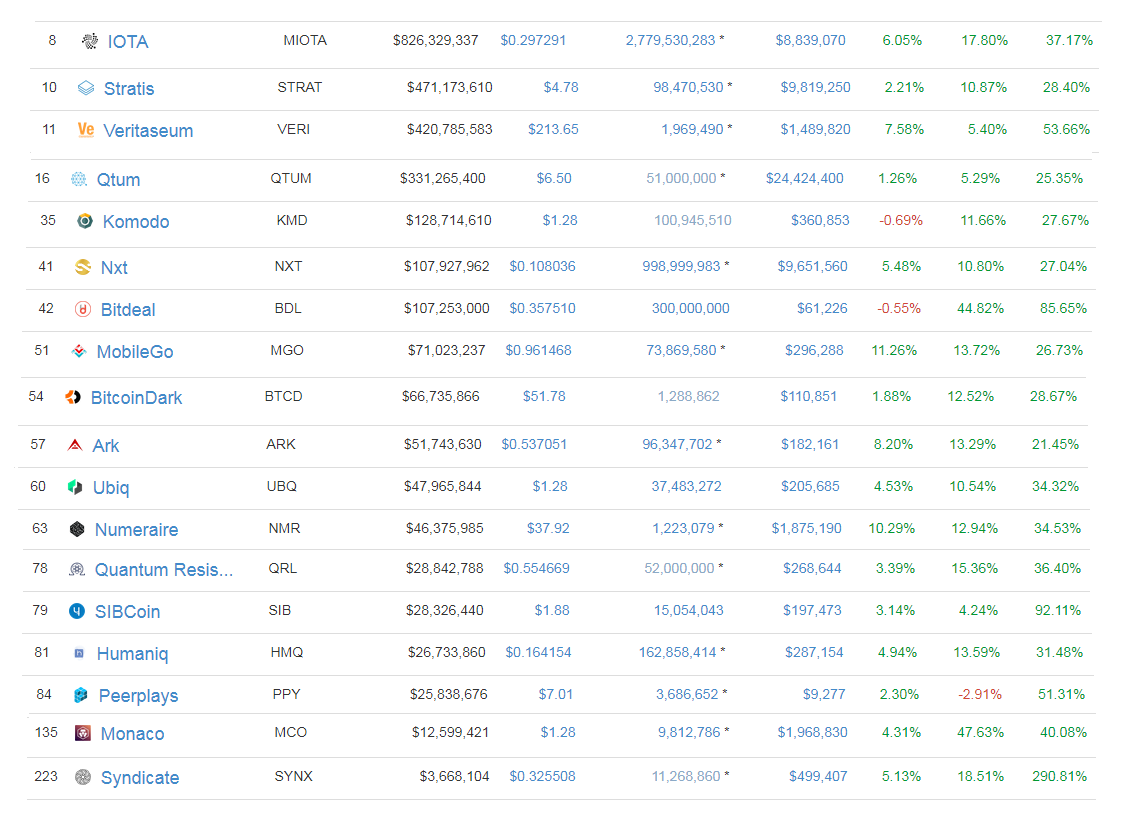The height and width of the screenshot is (813, 1139).
Task: Open the Bitdeal name link
Action: tap(128, 310)
